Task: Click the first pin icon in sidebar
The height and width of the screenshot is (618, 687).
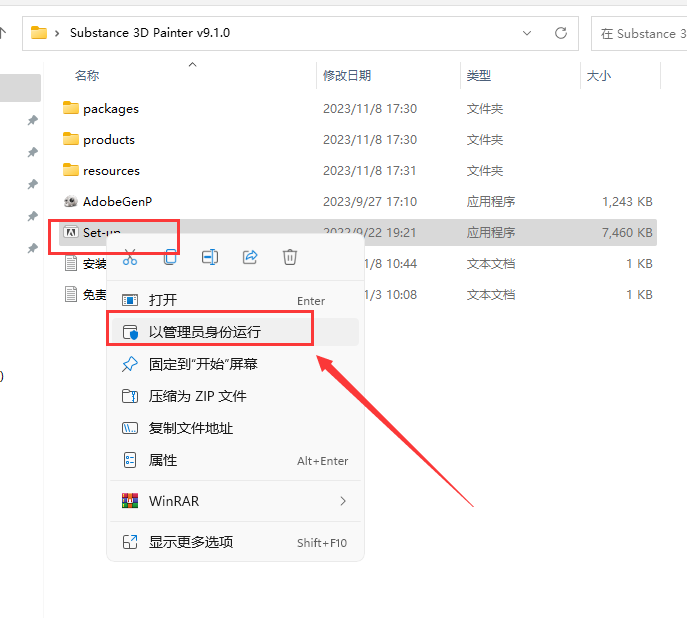Action: (x=32, y=120)
